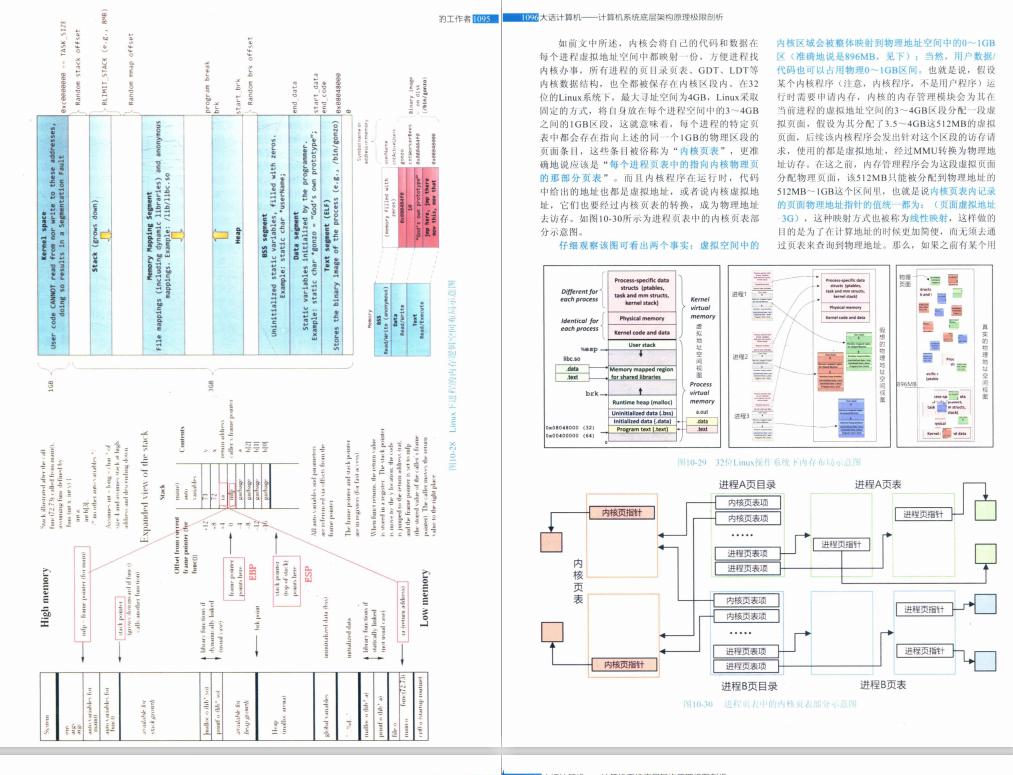Click the diagram label '进程B页目录'
The height and width of the screenshot is (775, 1013).
pos(749,686)
